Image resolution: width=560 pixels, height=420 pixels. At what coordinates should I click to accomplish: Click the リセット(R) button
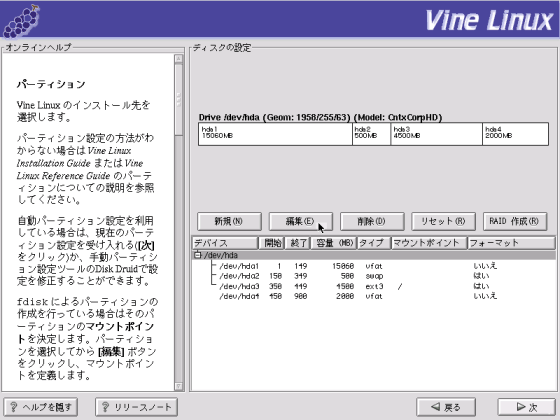[x=443, y=221]
